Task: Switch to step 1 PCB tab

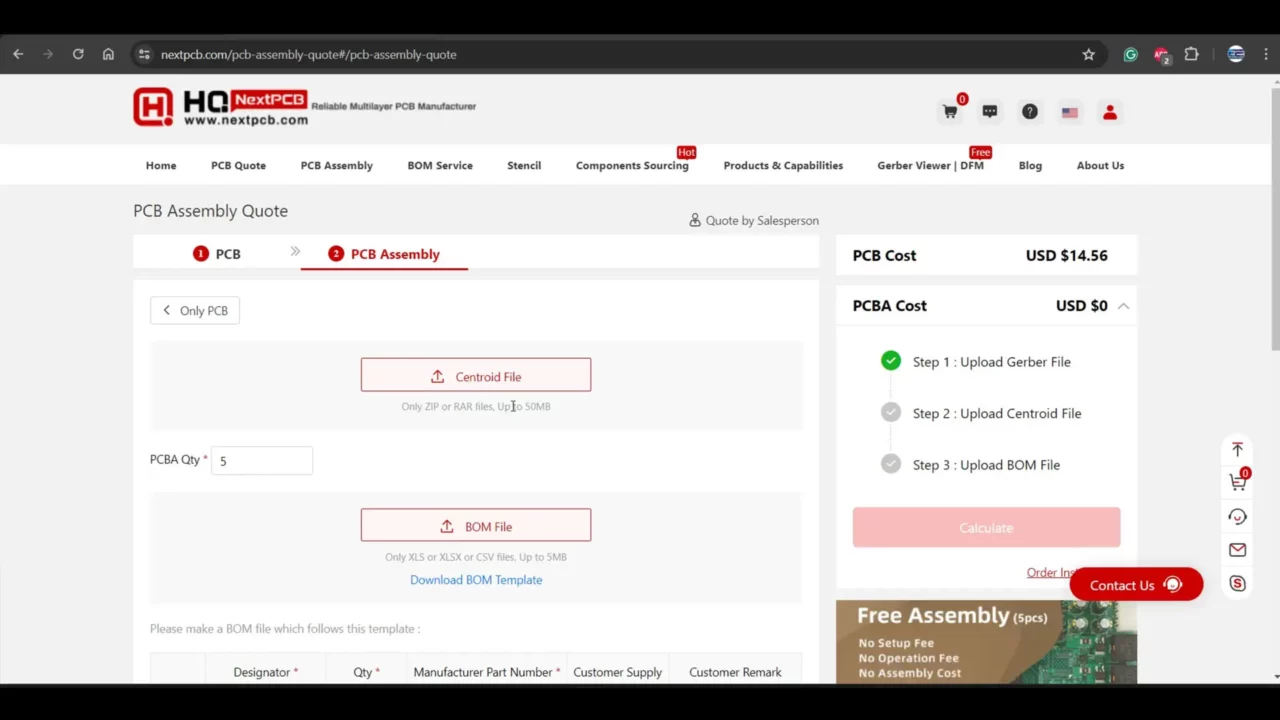Action: pos(217,254)
